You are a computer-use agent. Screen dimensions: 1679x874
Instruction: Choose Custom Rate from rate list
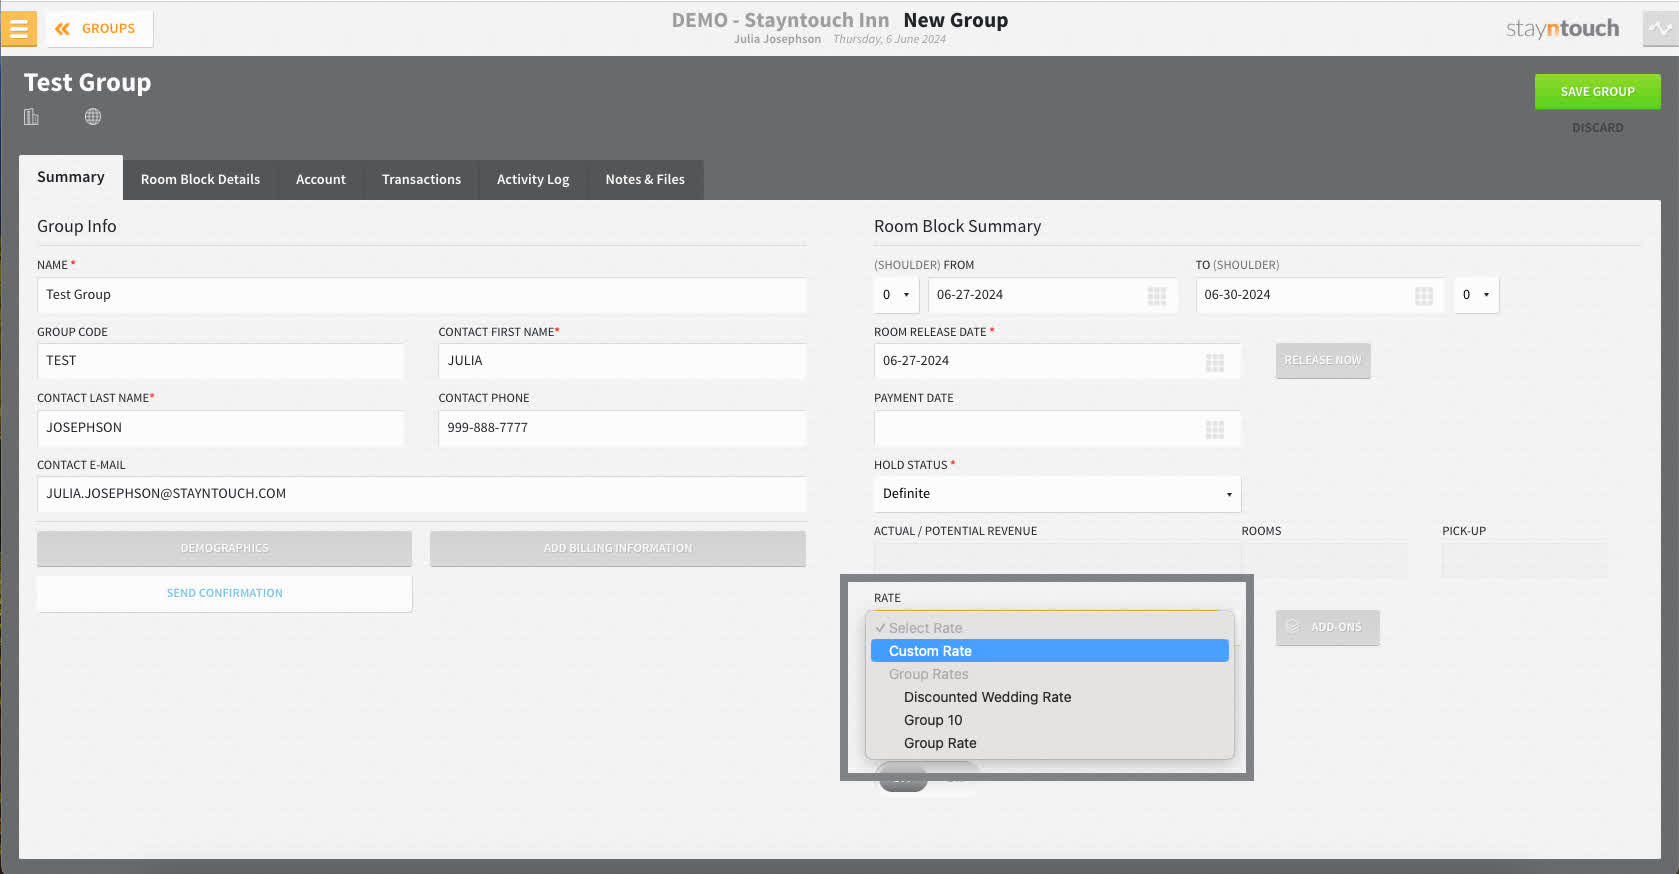[1049, 651]
